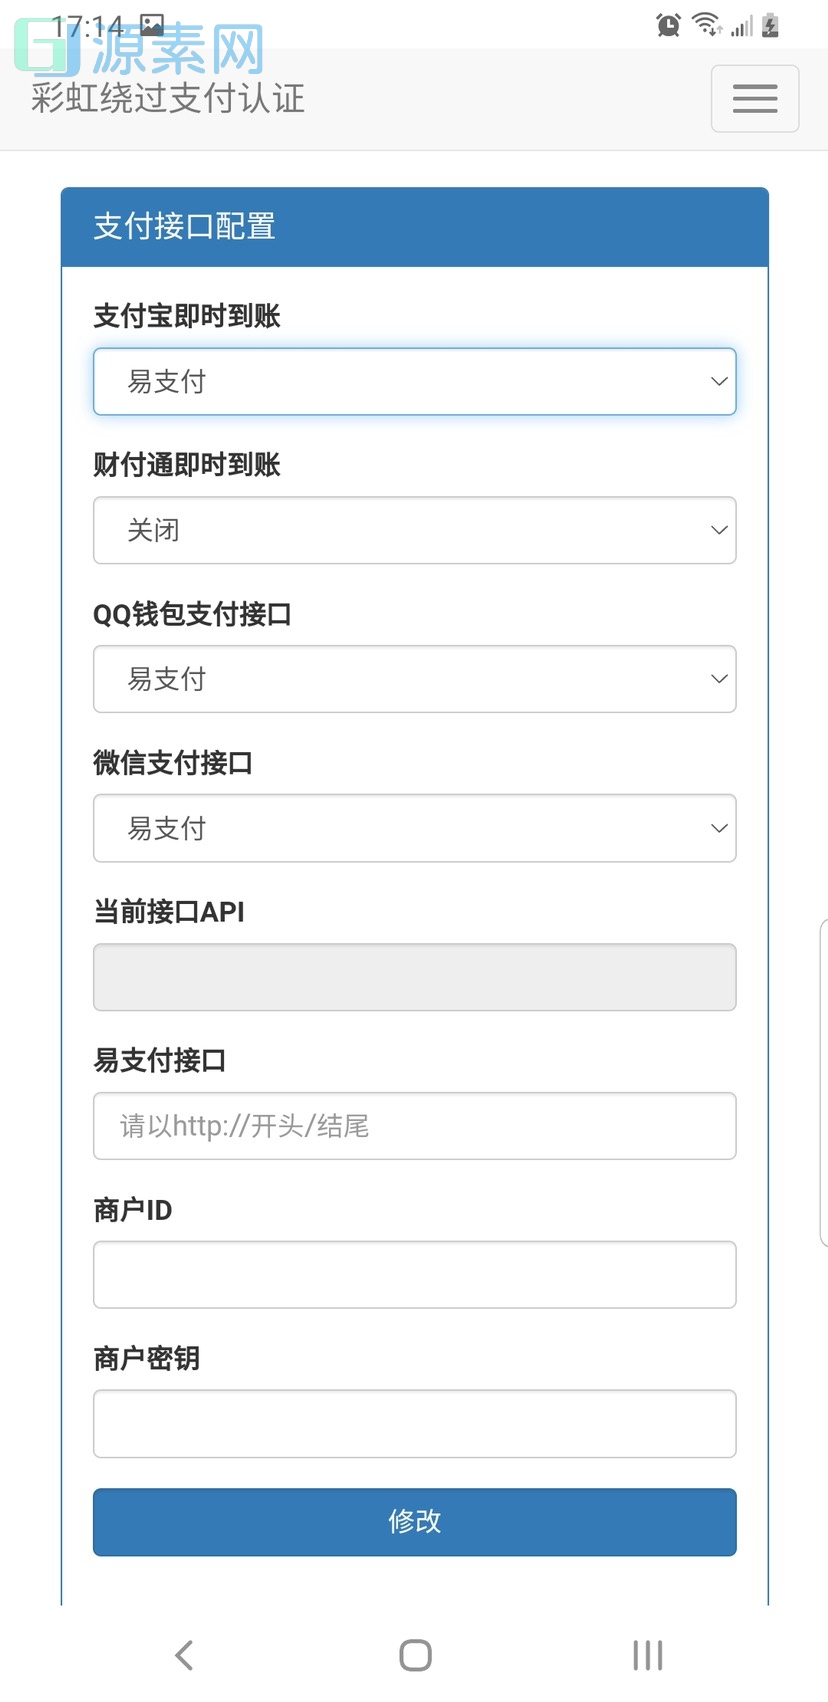Screen dimensions: 828x1702
Task: Open the 支付宝即时到账 dropdown
Action: [414, 381]
